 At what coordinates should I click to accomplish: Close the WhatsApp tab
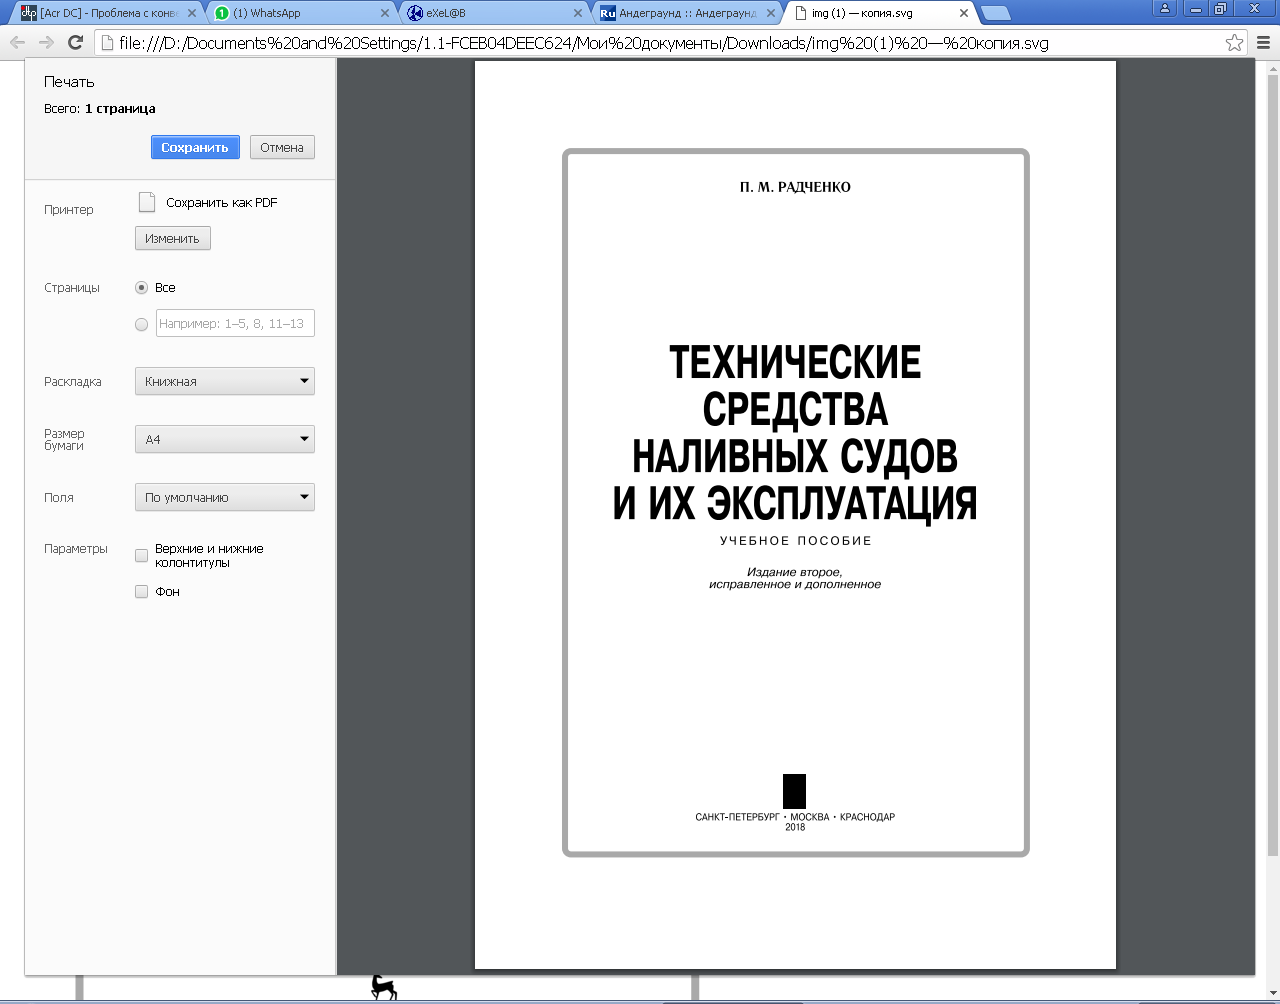click(384, 13)
